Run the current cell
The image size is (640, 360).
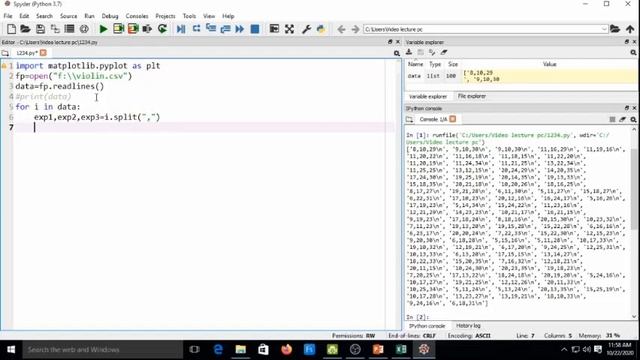(118, 29)
